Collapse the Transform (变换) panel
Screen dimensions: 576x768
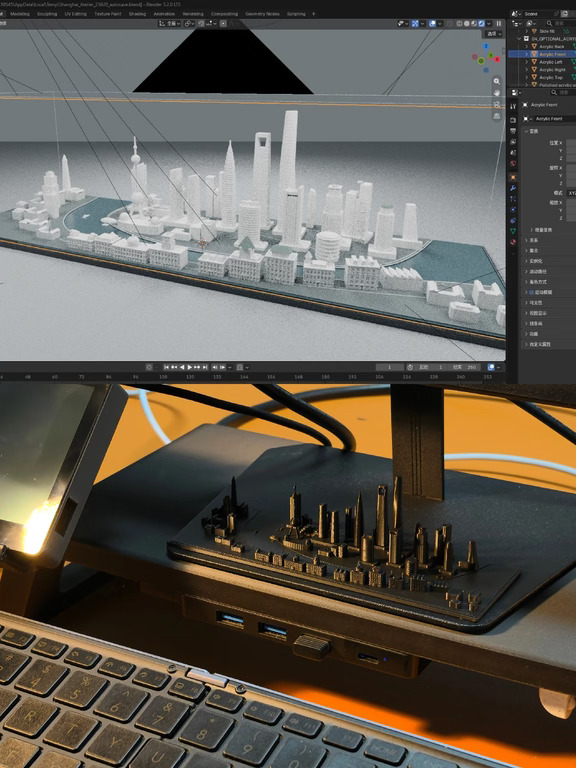click(531, 131)
